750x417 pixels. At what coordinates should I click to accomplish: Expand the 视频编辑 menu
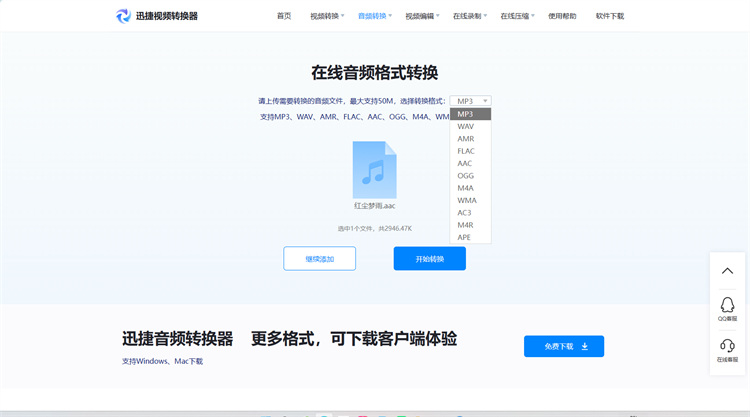tap(422, 16)
